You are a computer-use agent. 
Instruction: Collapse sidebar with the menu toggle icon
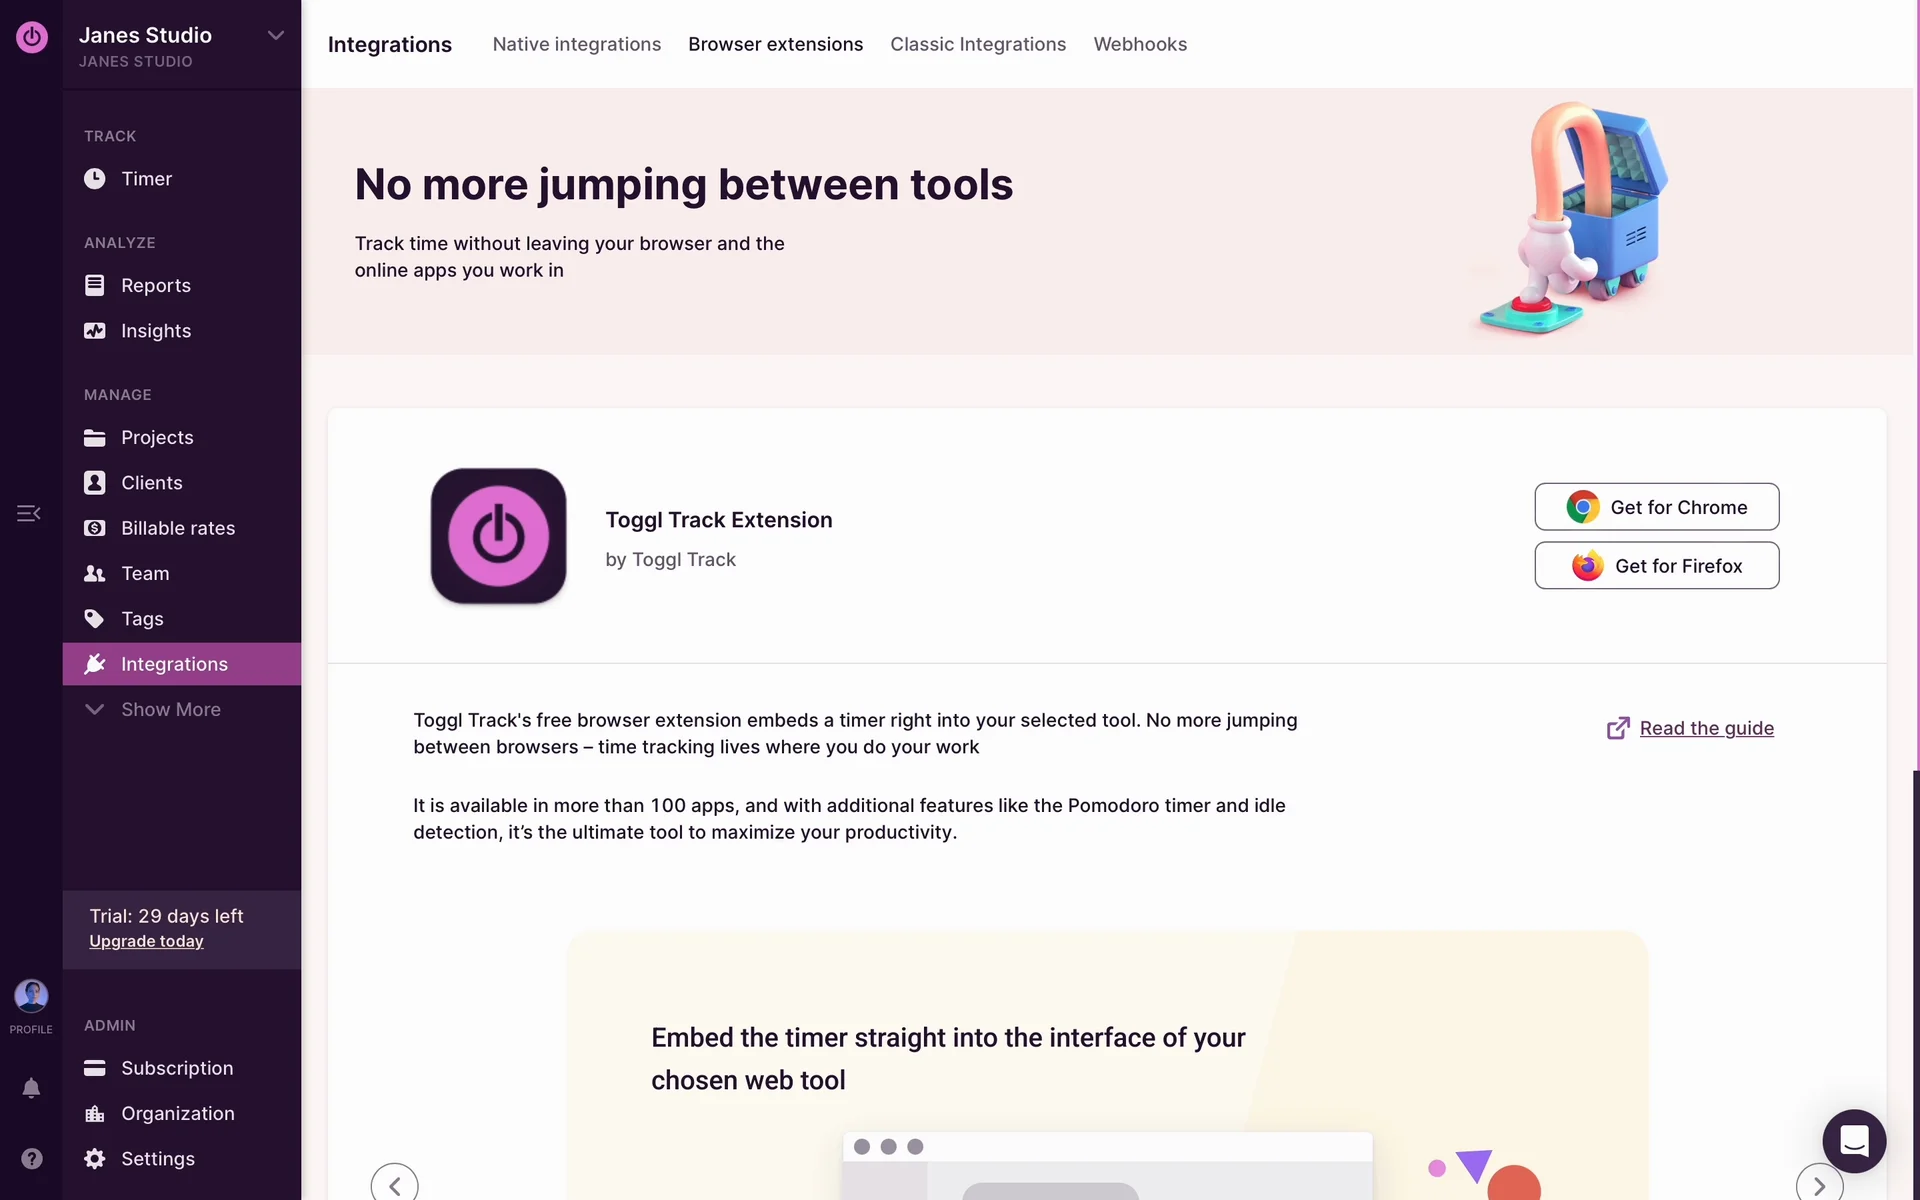(28, 513)
